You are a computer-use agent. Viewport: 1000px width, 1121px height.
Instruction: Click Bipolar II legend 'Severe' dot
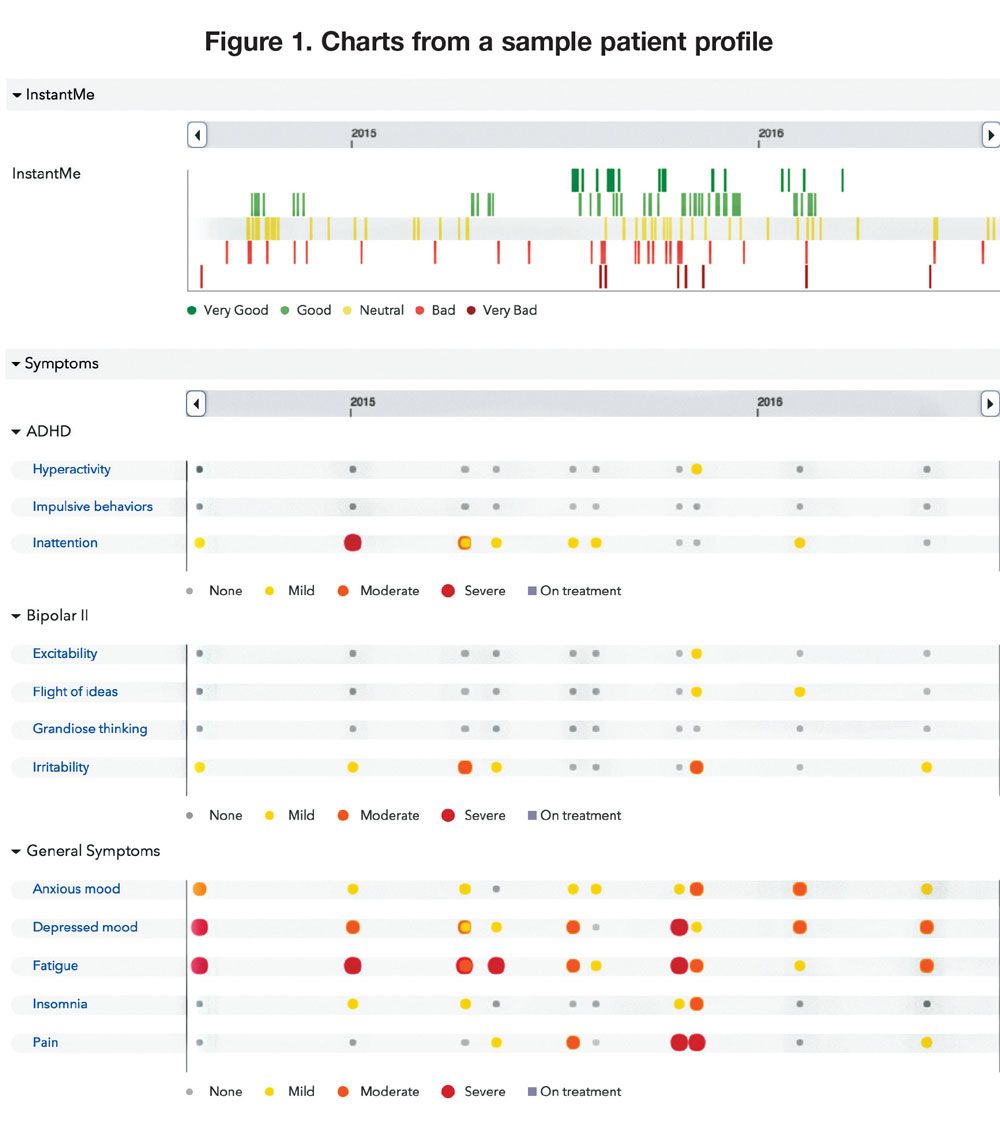click(x=448, y=815)
